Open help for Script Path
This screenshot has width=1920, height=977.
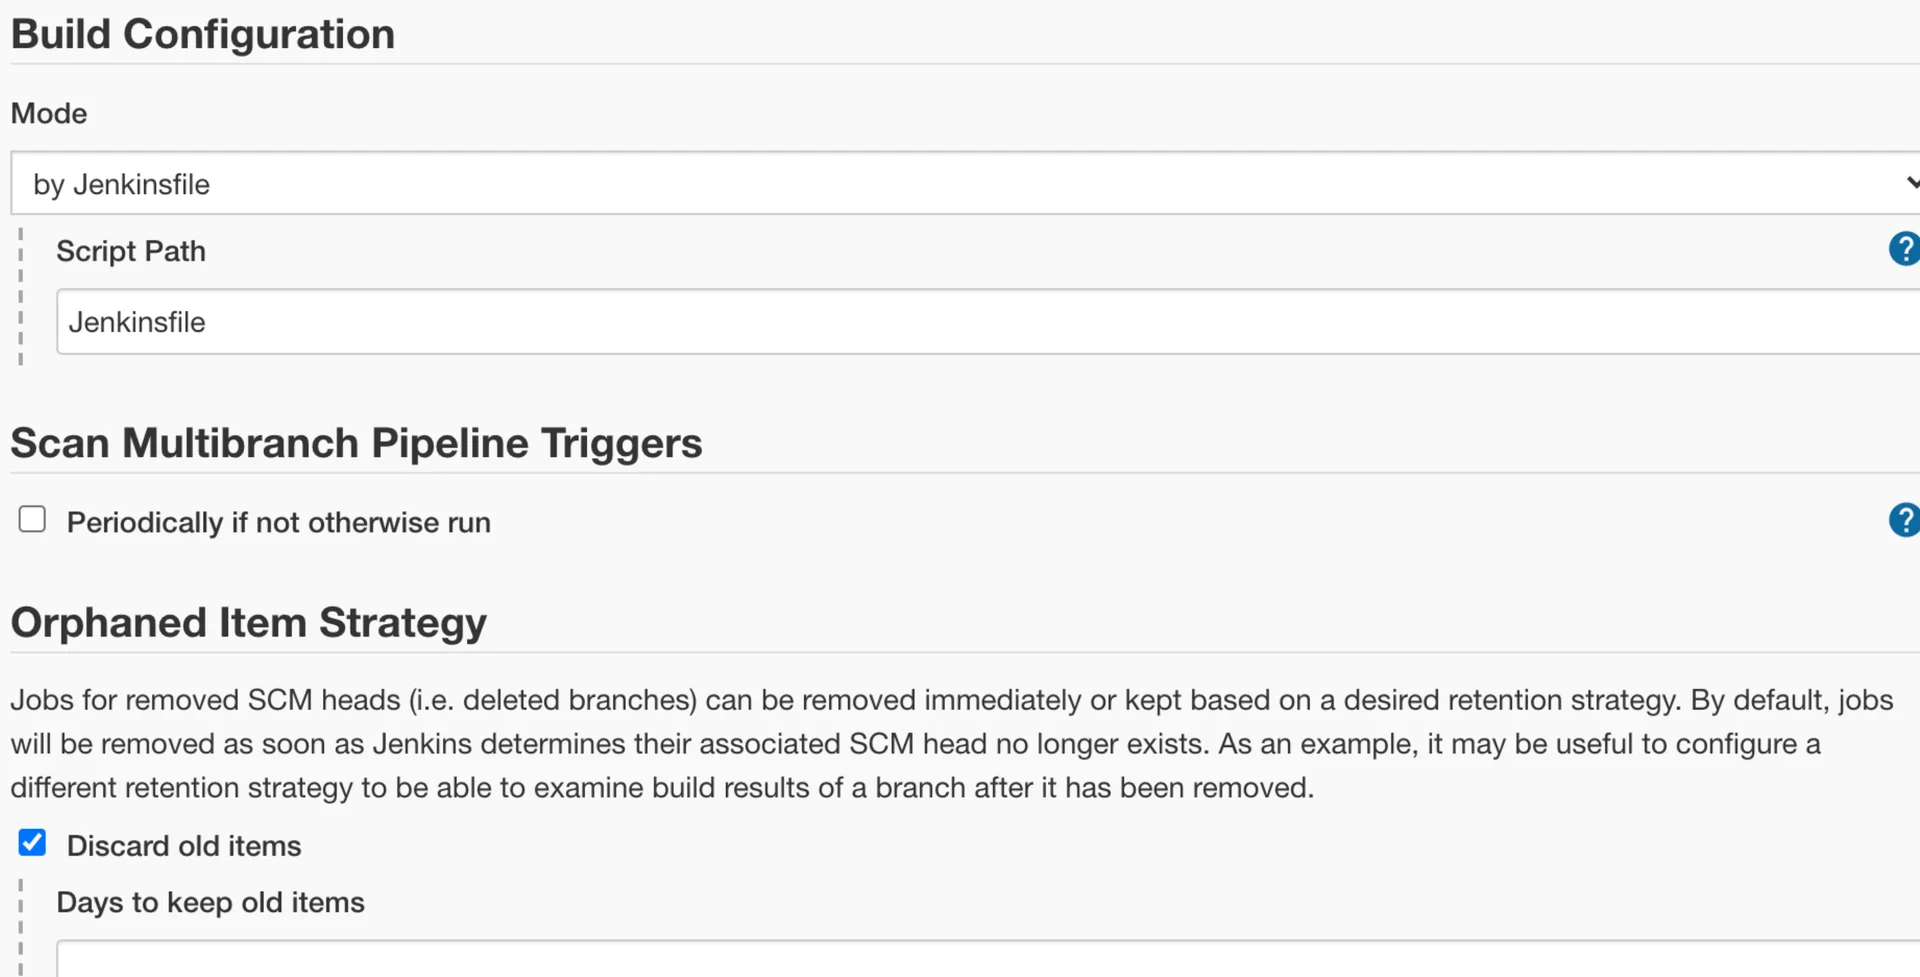pyautogui.click(x=1903, y=249)
